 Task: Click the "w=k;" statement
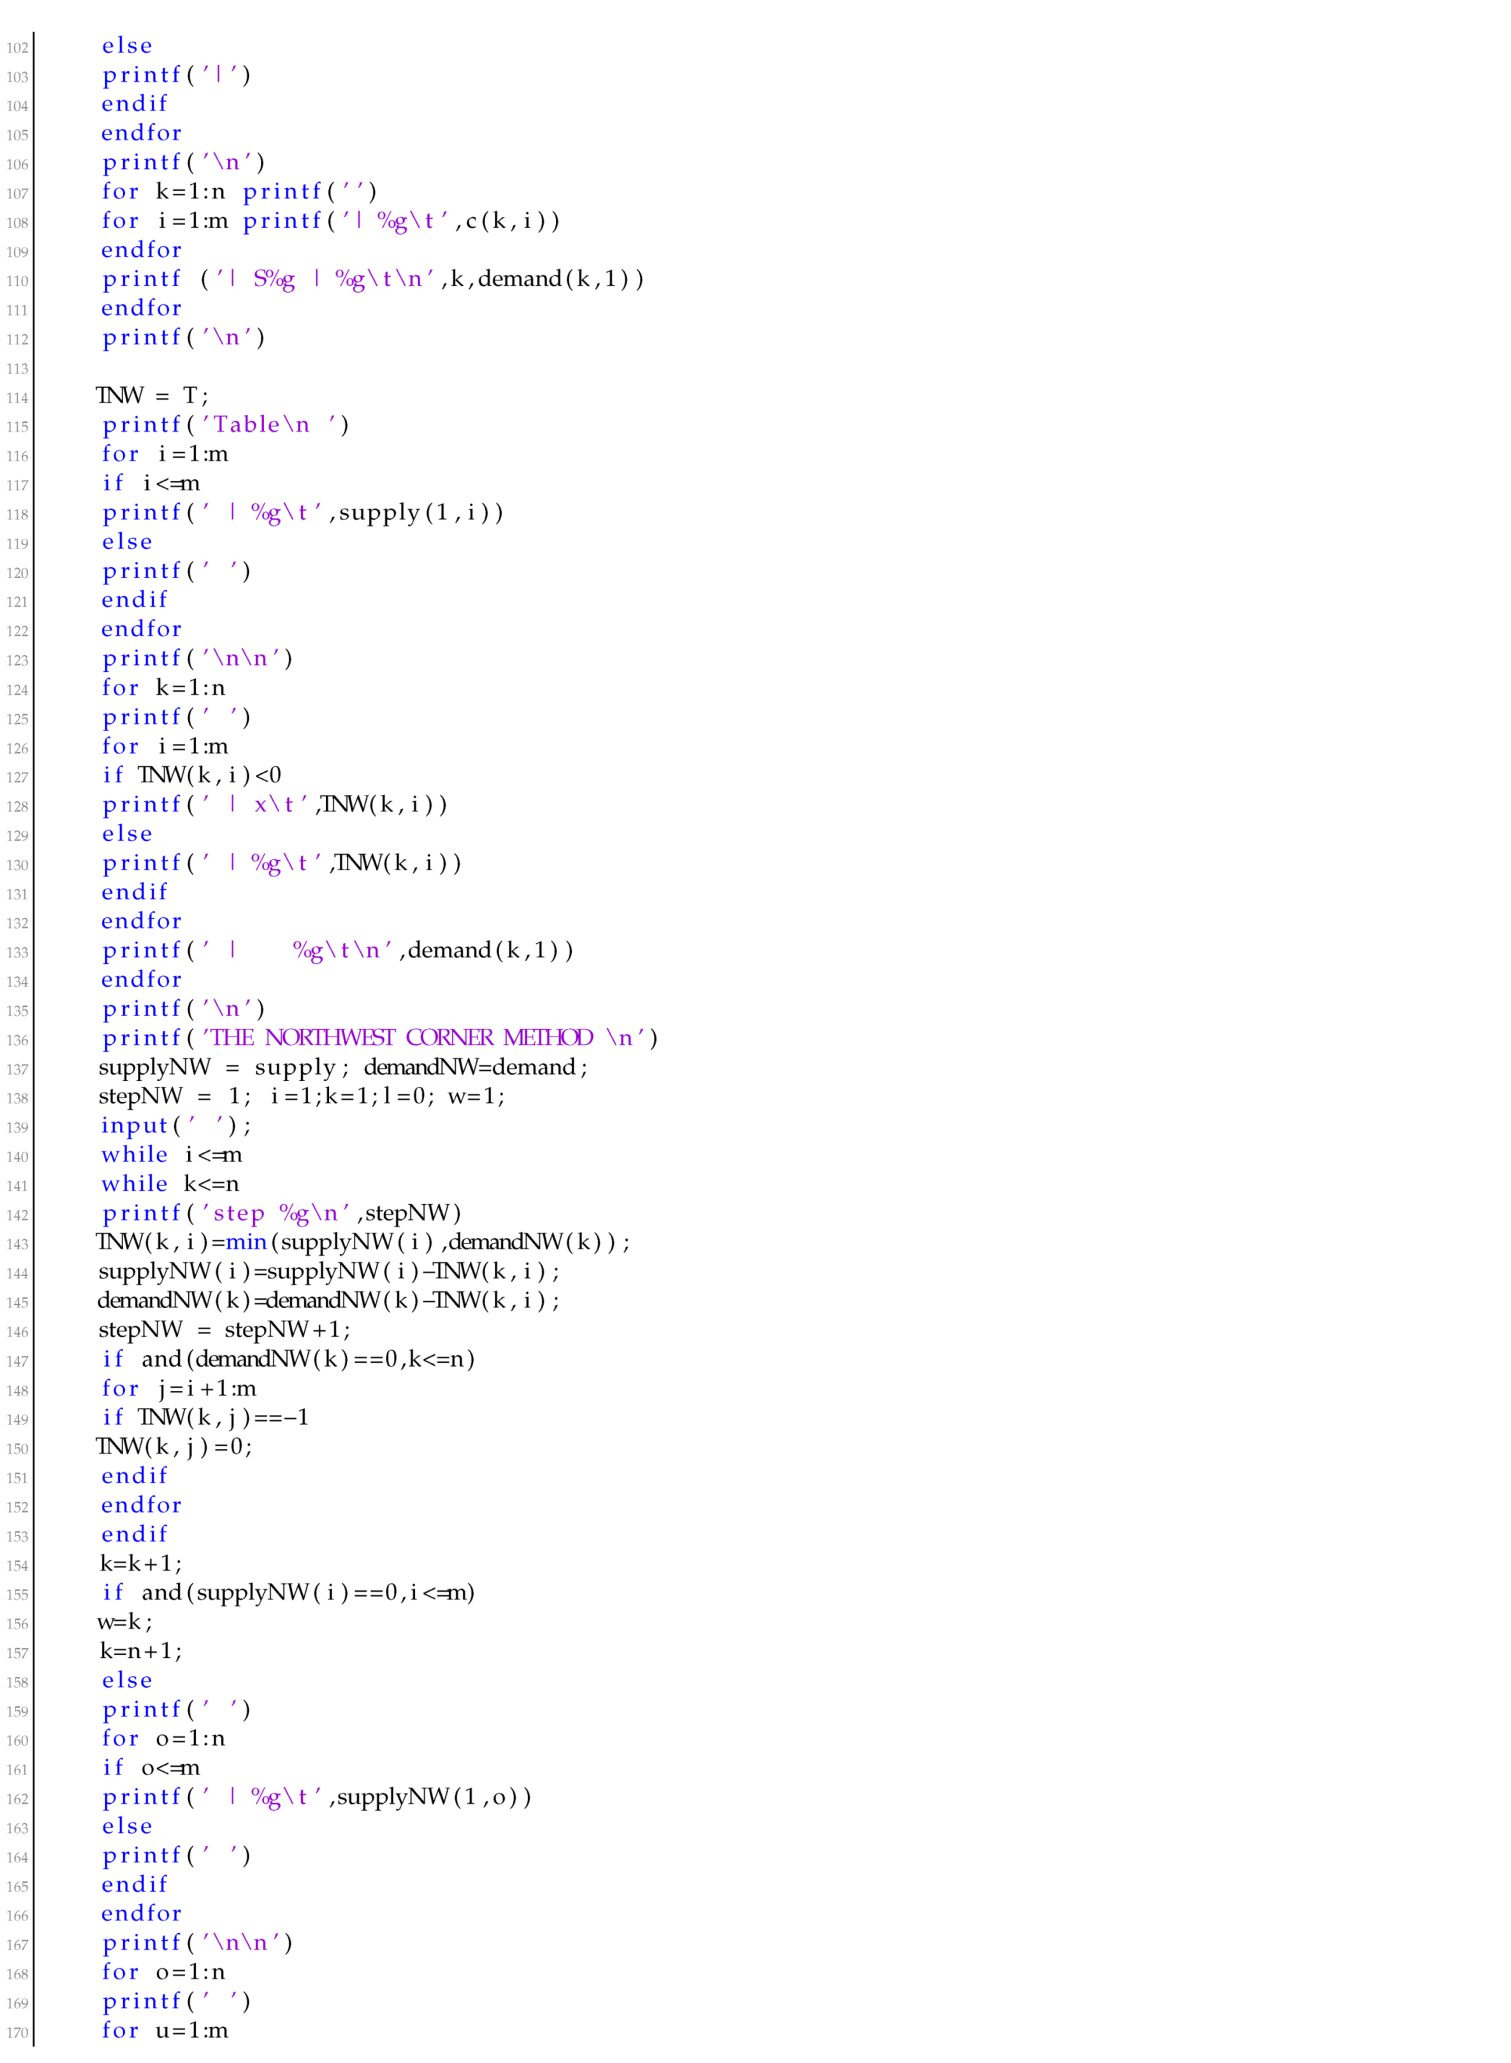click(126, 1622)
